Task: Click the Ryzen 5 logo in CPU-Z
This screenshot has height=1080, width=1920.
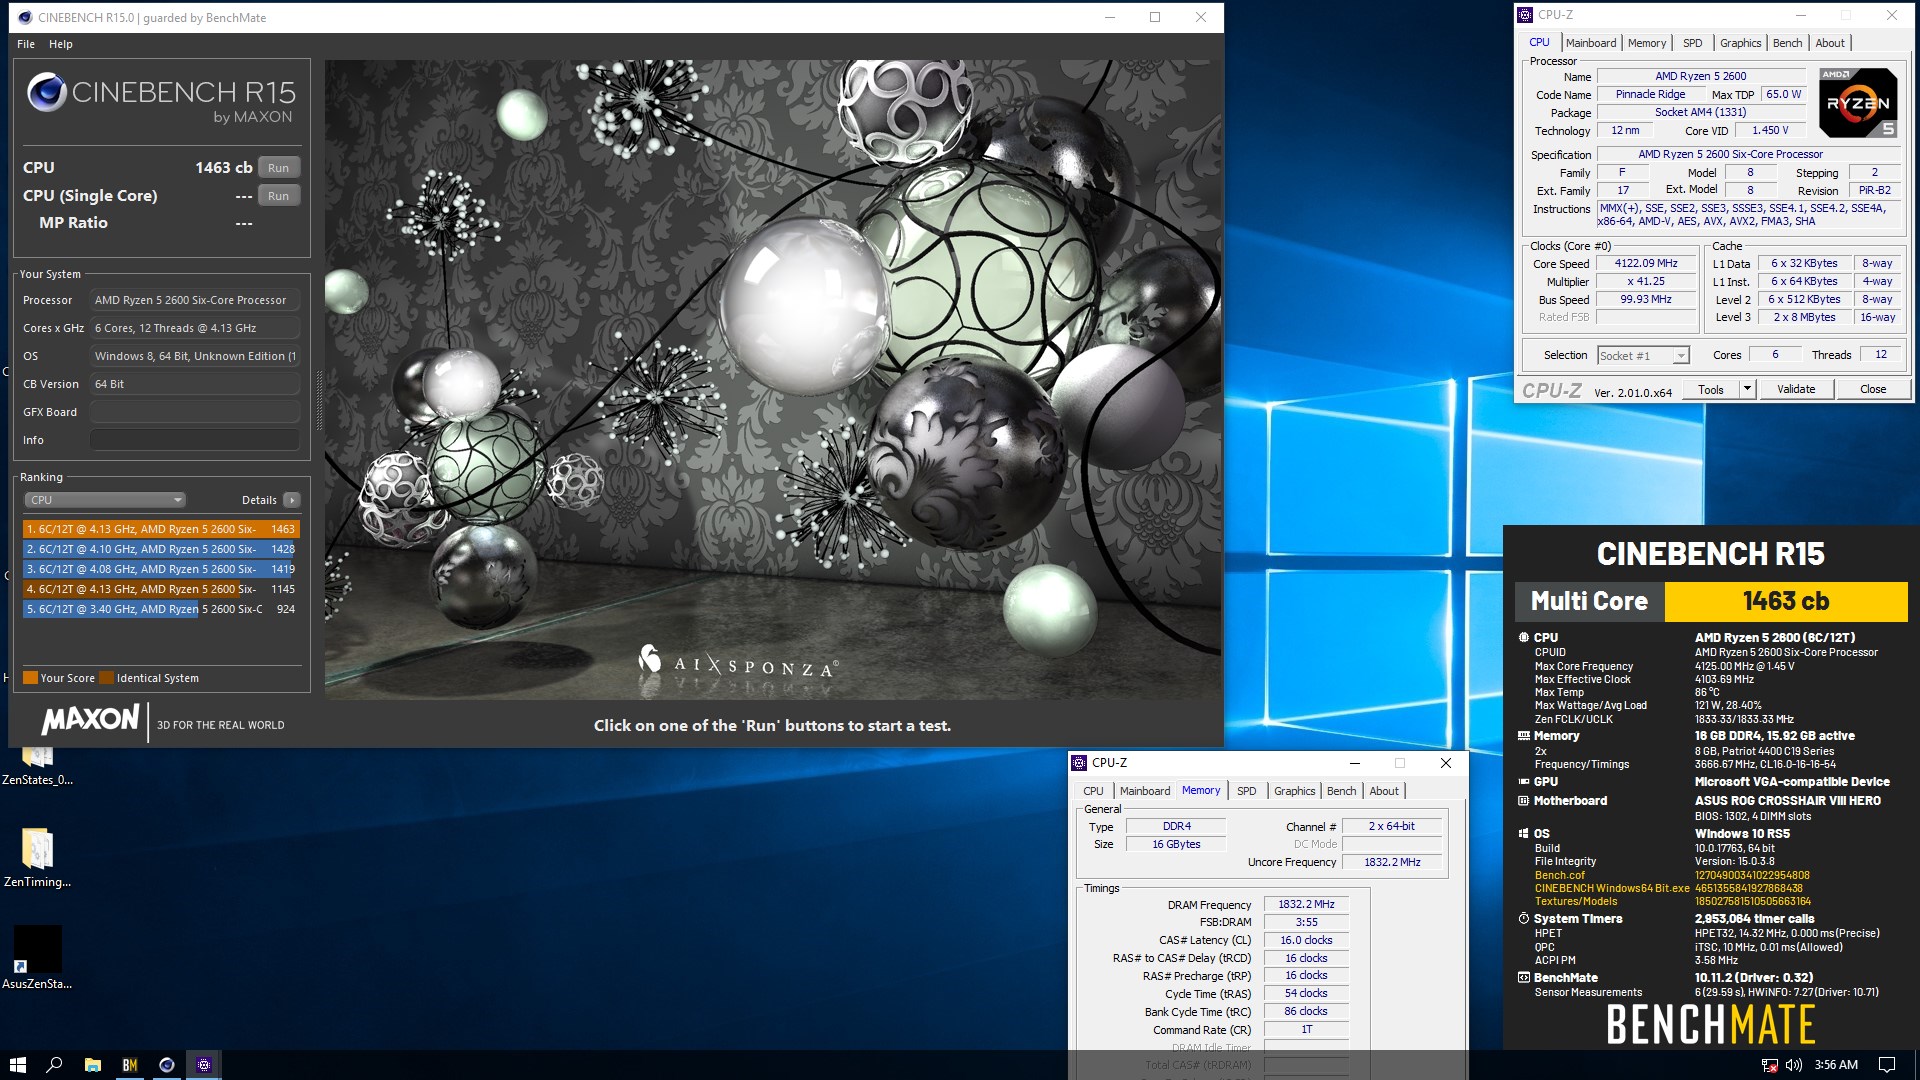Action: pos(1857,103)
